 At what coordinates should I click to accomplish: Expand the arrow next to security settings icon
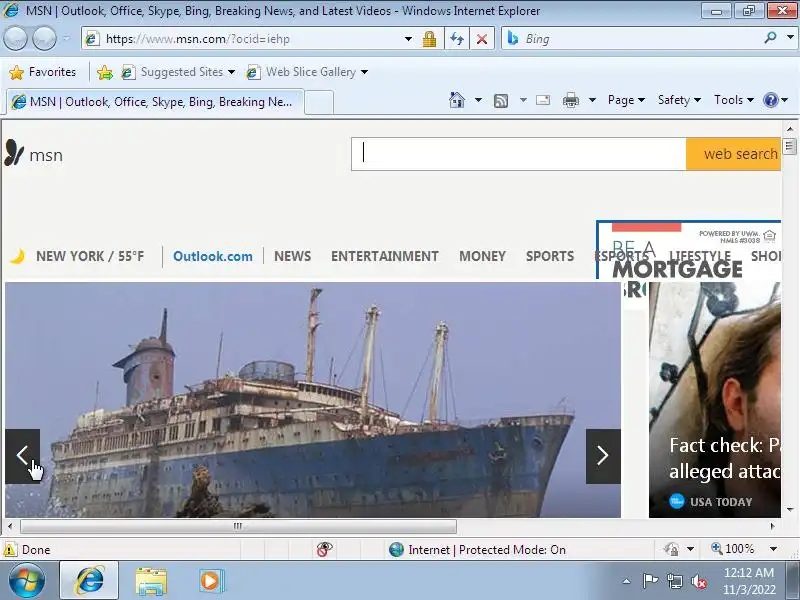point(690,549)
